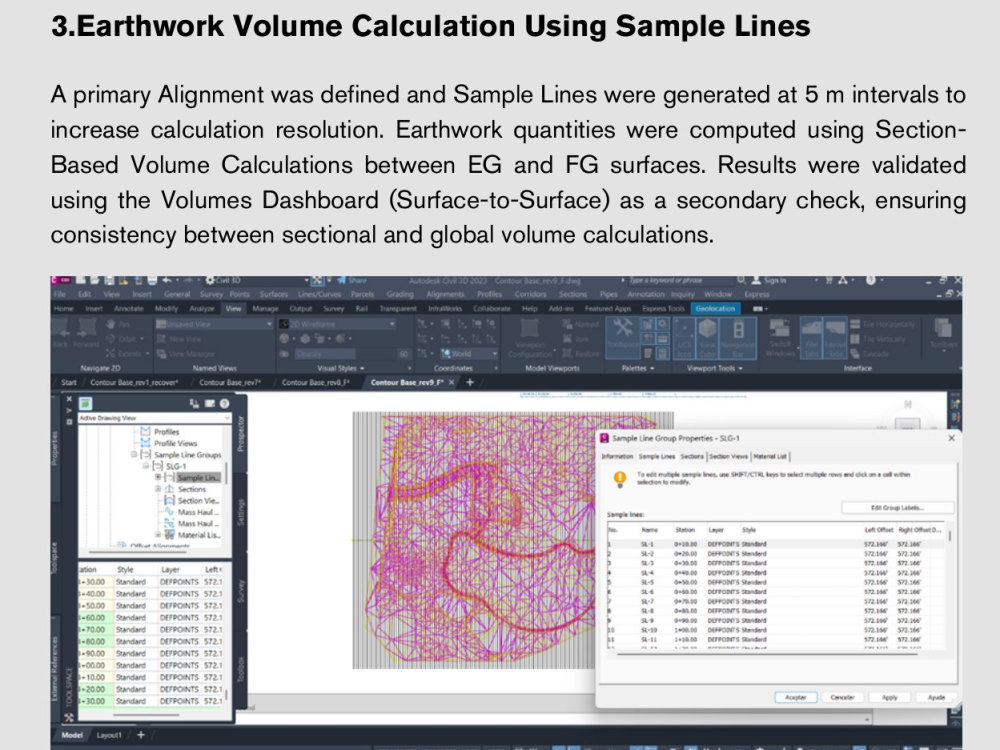The image size is (1000, 750).
Task: Switch to the Contour Base_rev7 drawing tab
Action: click(230, 383)
